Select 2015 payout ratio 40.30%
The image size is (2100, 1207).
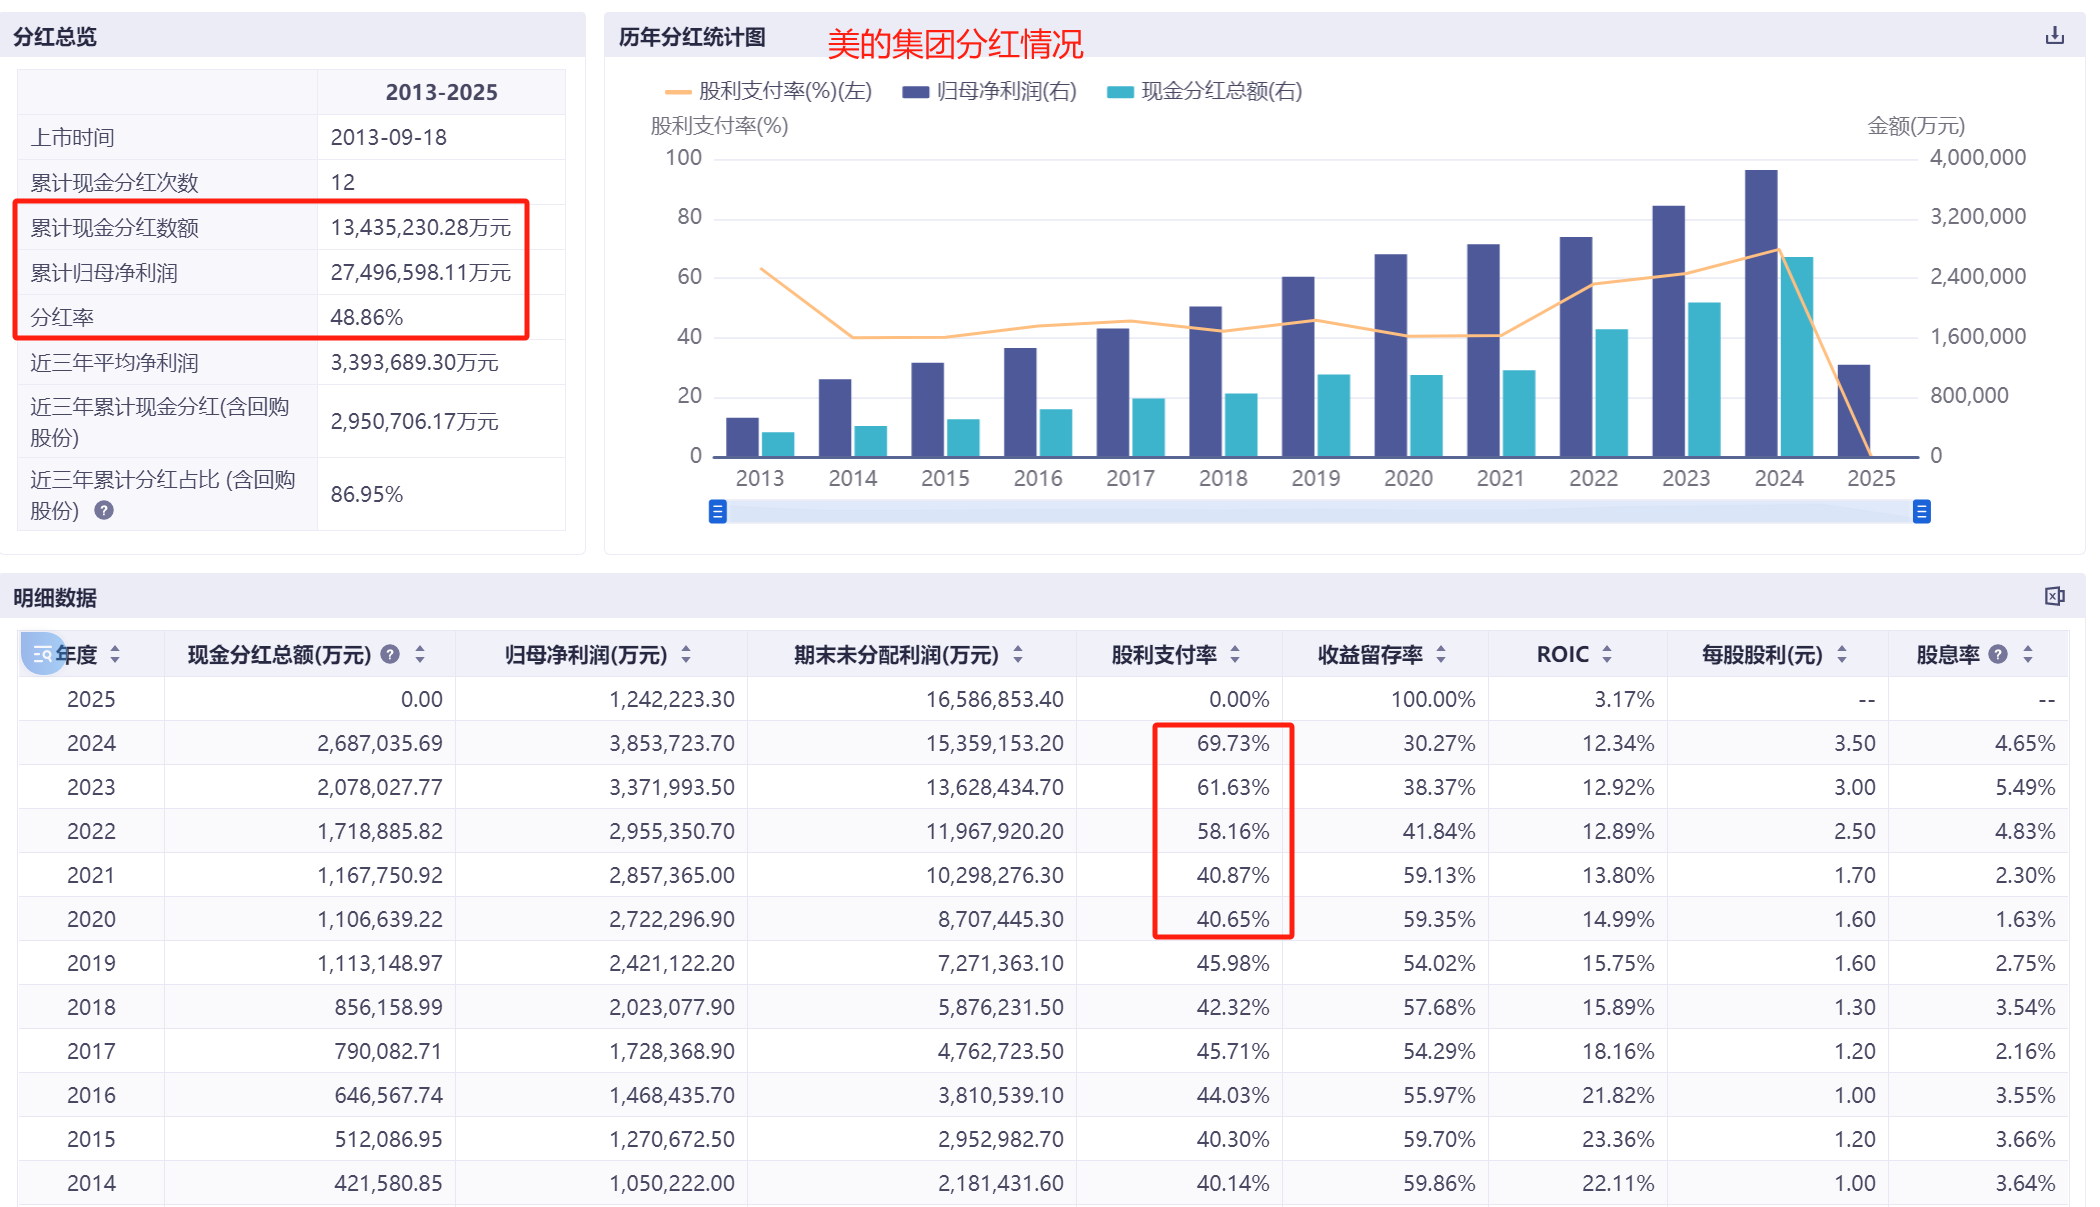click(x=1233, y=1139)
